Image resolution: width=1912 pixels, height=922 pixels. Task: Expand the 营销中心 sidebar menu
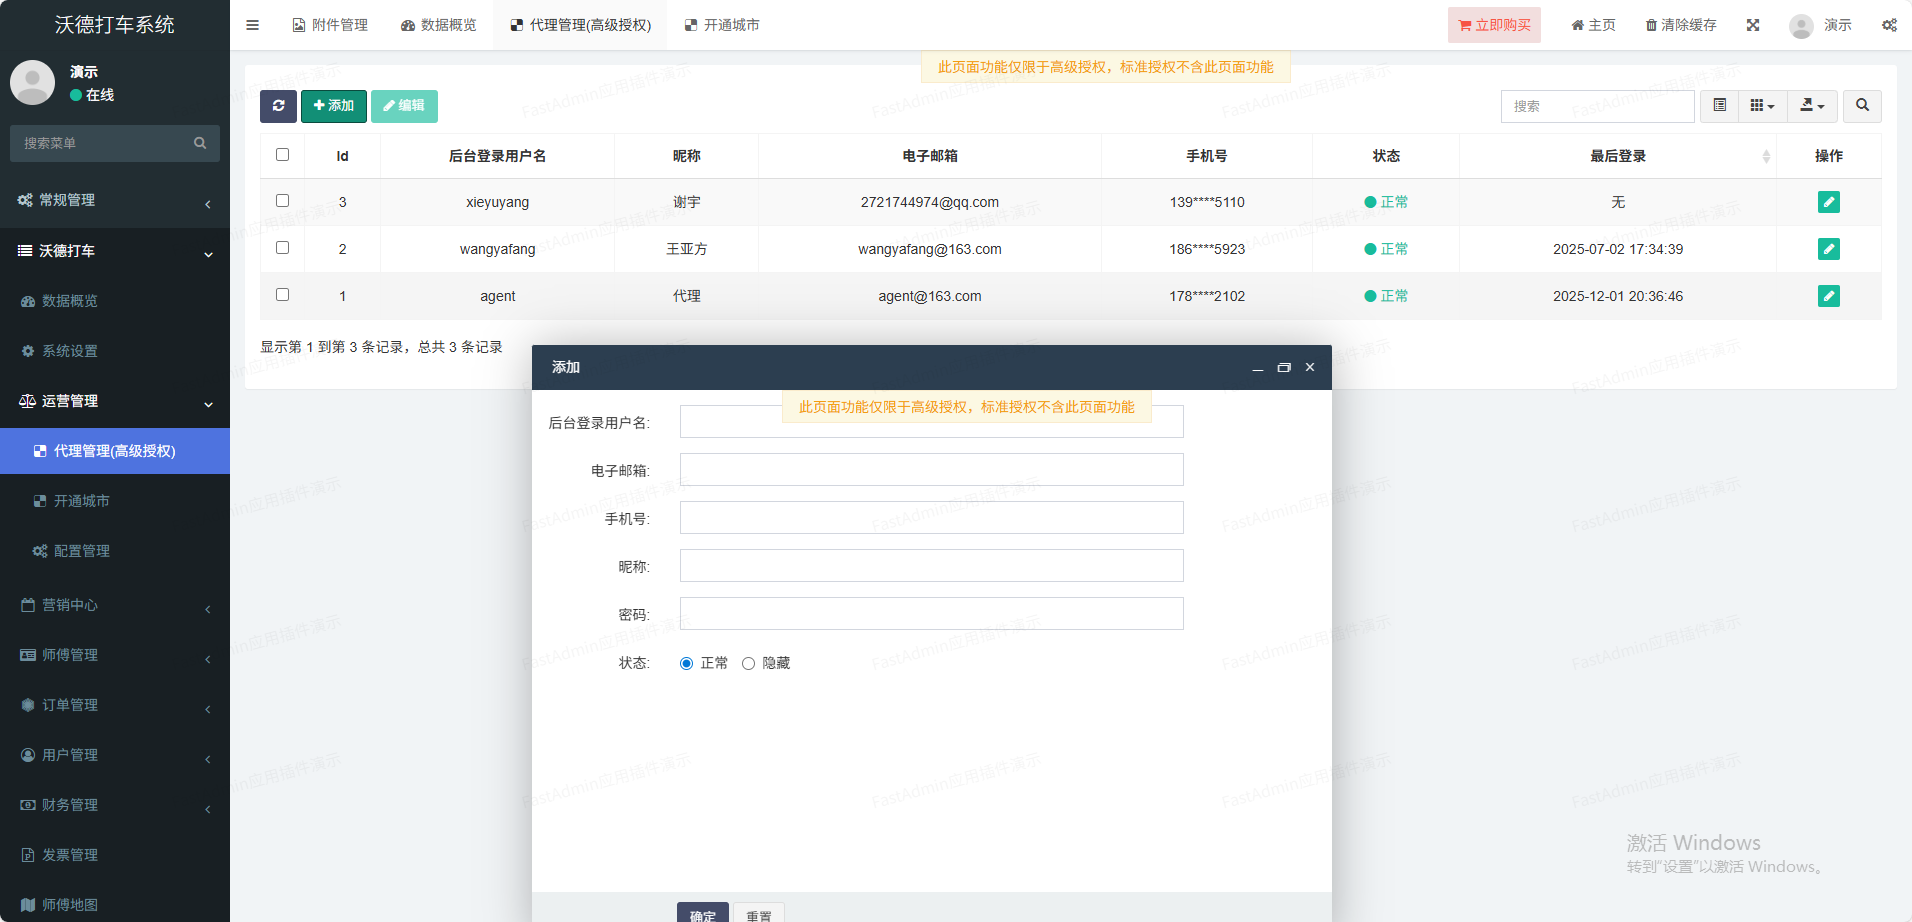pyautogui.click(x=115, y=605)
